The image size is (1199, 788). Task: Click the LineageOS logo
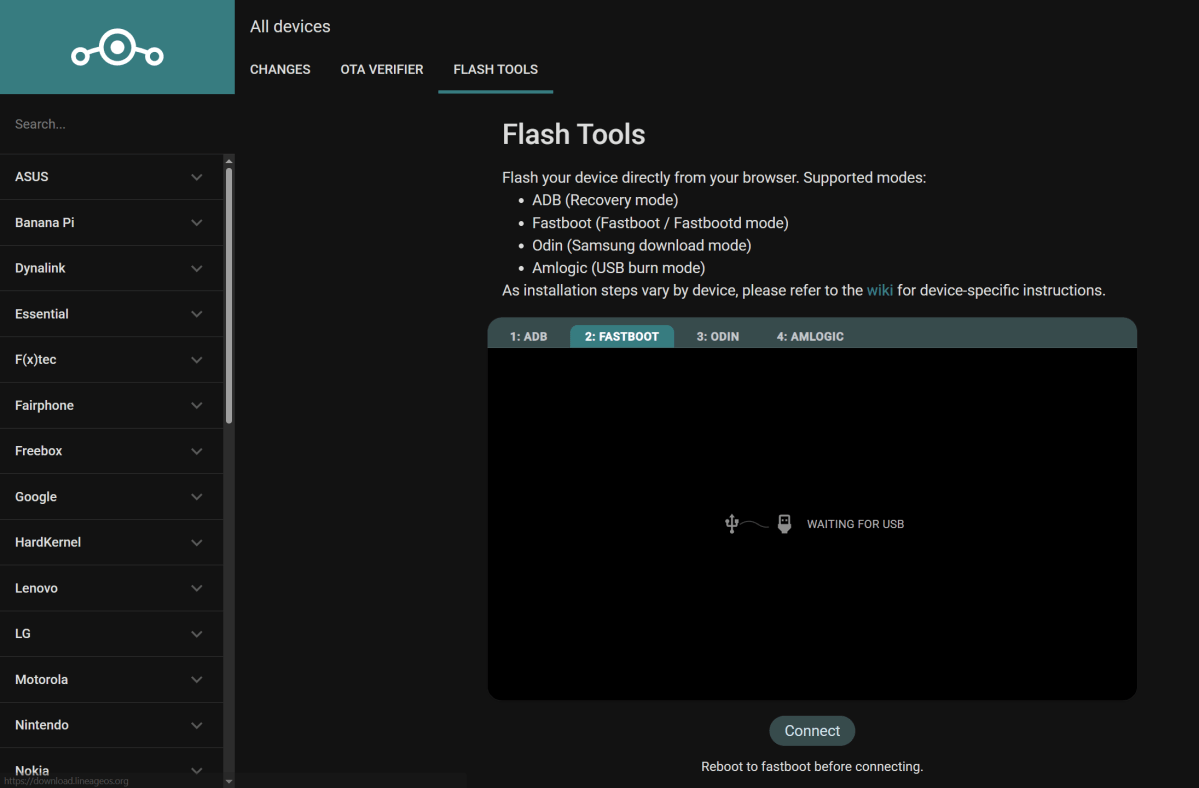[x=117, y=48]
